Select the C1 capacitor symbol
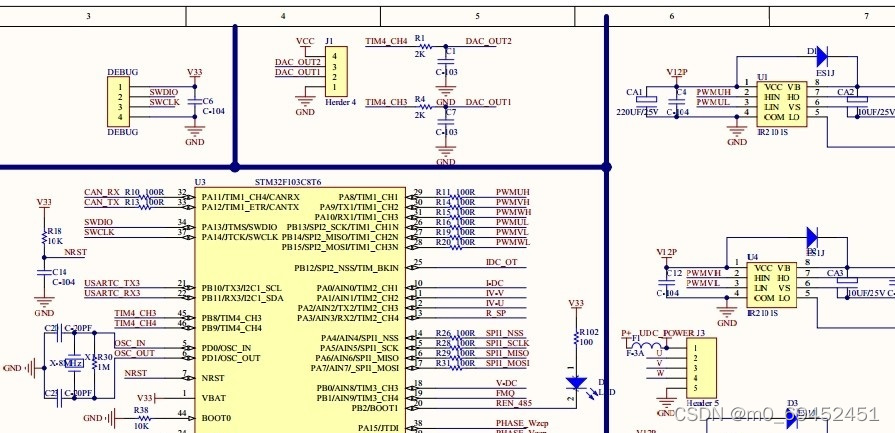 click(x=445, y=60)
